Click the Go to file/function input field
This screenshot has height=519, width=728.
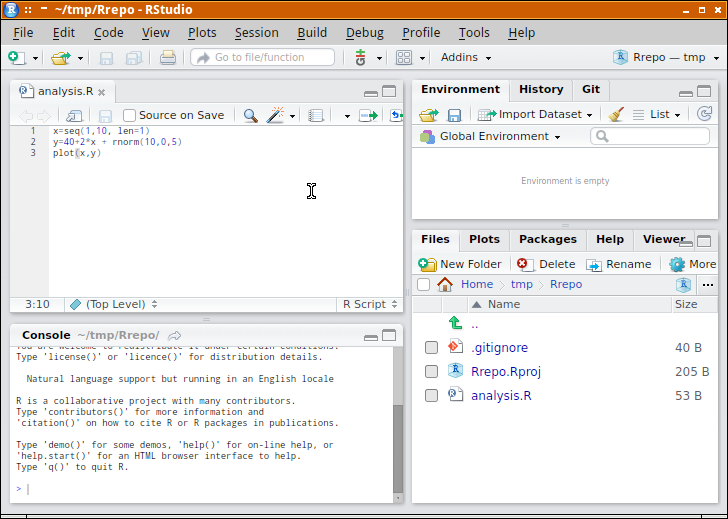coord(262,58)
